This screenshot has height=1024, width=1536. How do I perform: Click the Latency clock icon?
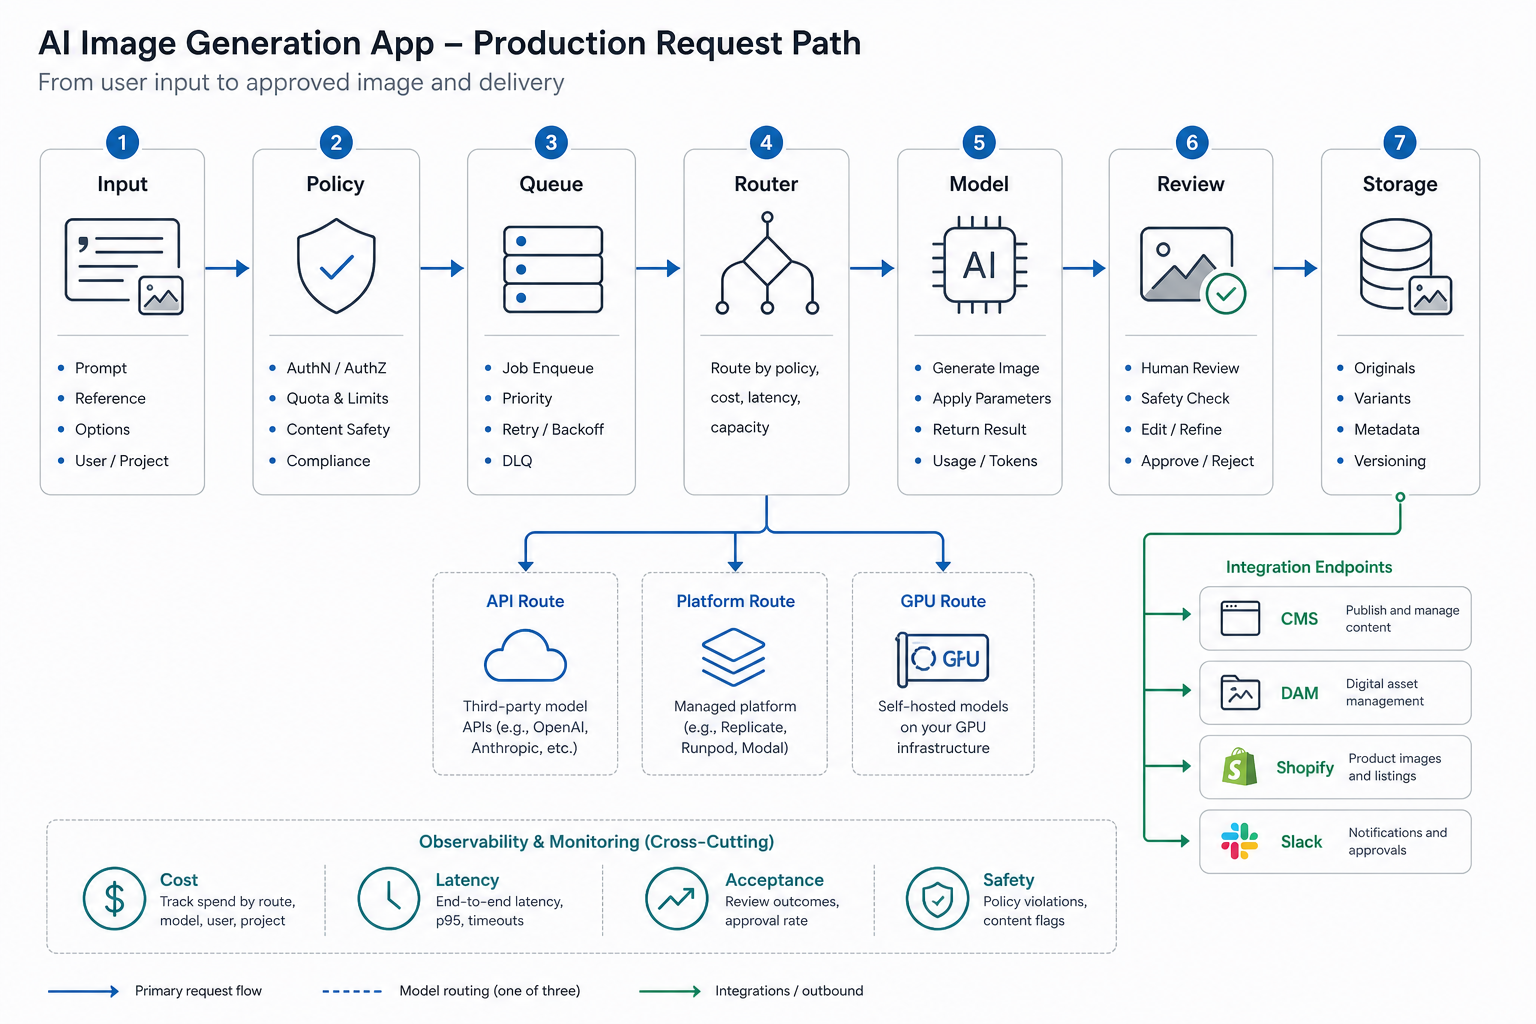(389, 898)
